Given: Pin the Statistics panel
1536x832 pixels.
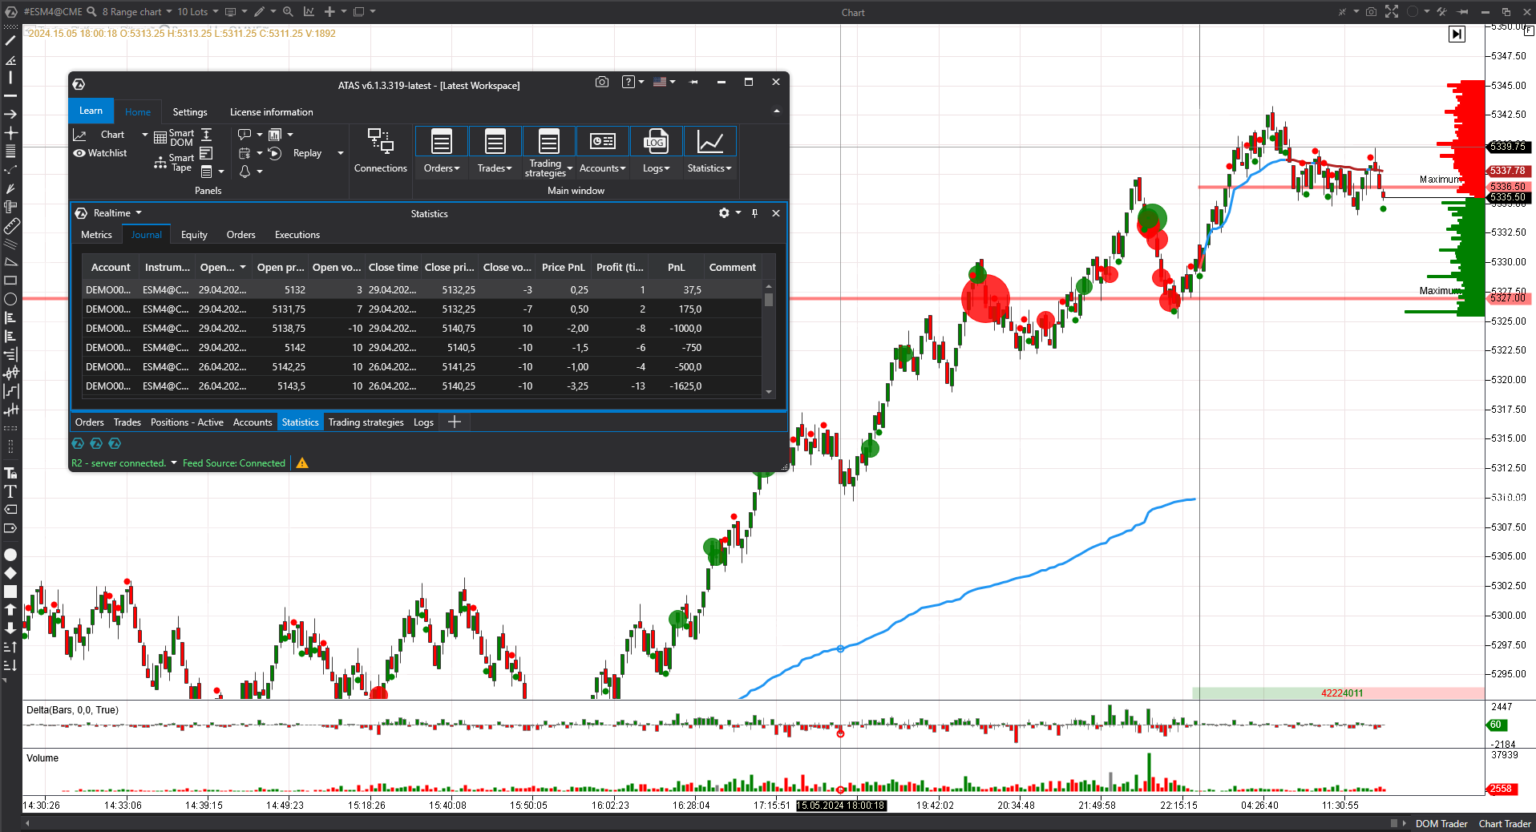Looking at the screenshot, I should click(755, 213).
